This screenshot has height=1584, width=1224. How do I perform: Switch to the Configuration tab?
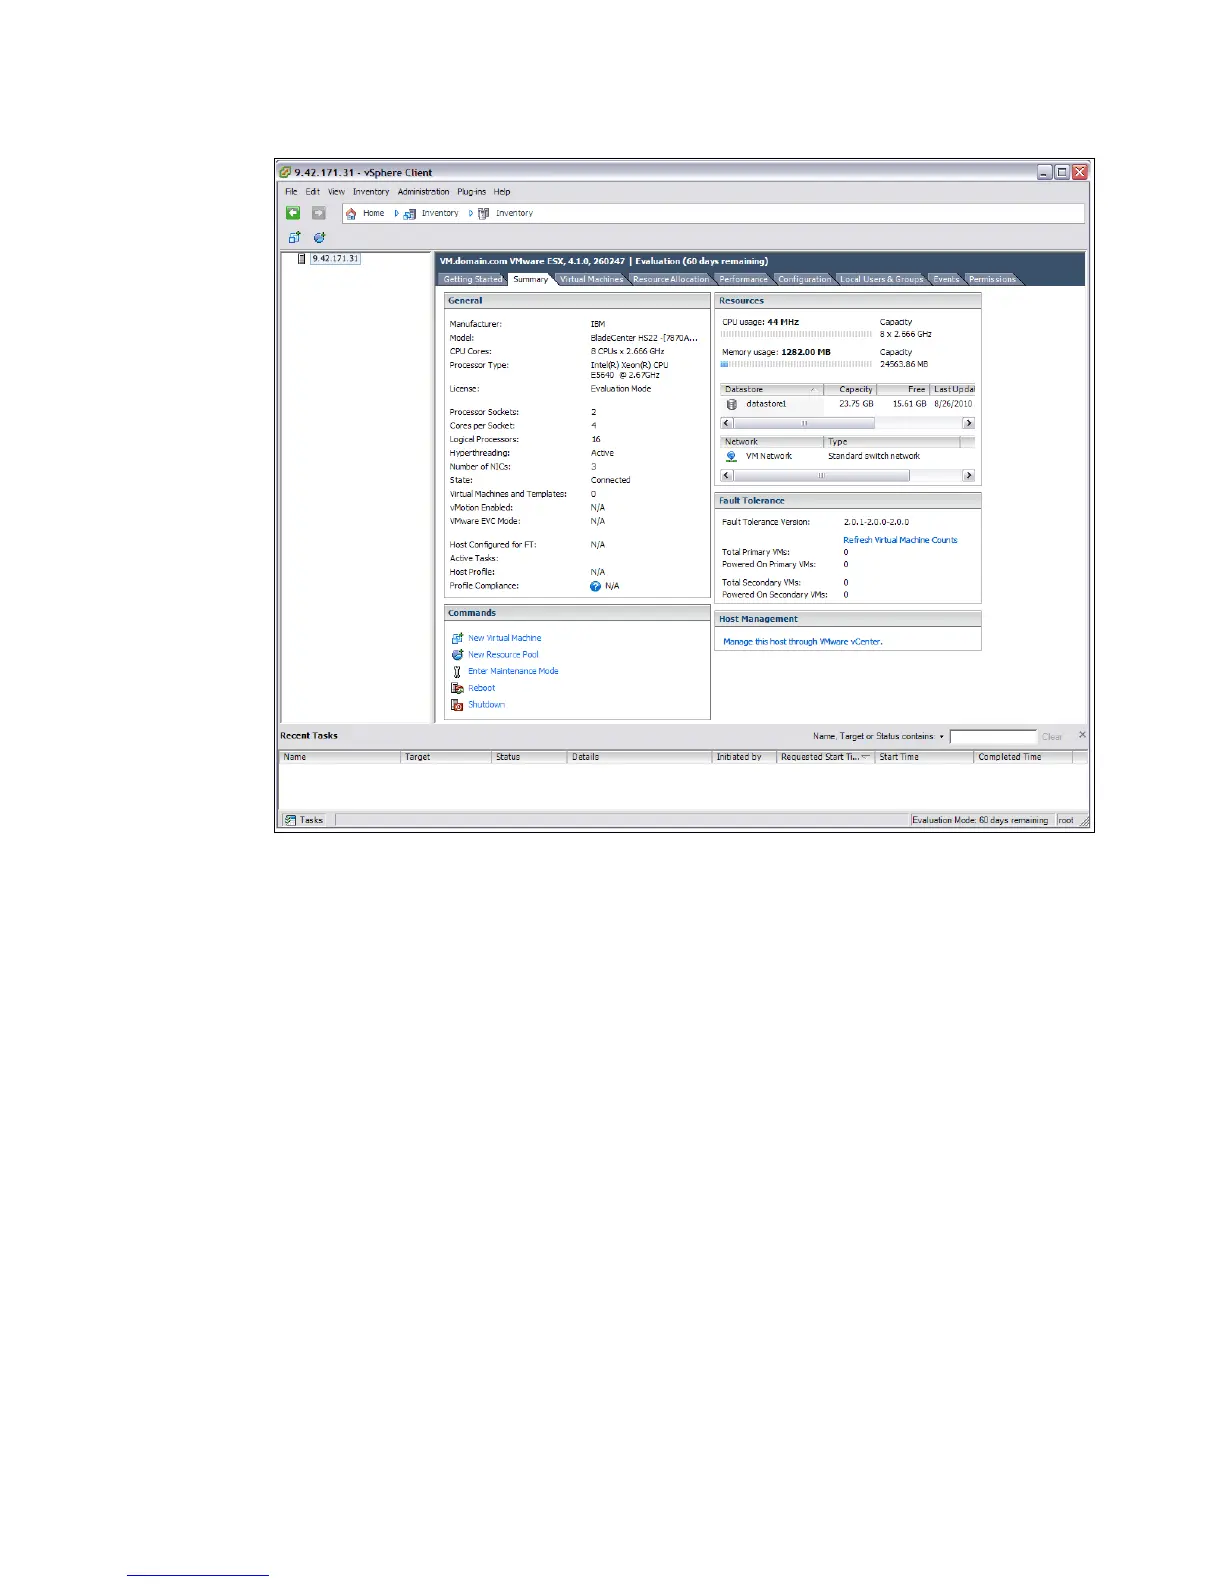804,279
